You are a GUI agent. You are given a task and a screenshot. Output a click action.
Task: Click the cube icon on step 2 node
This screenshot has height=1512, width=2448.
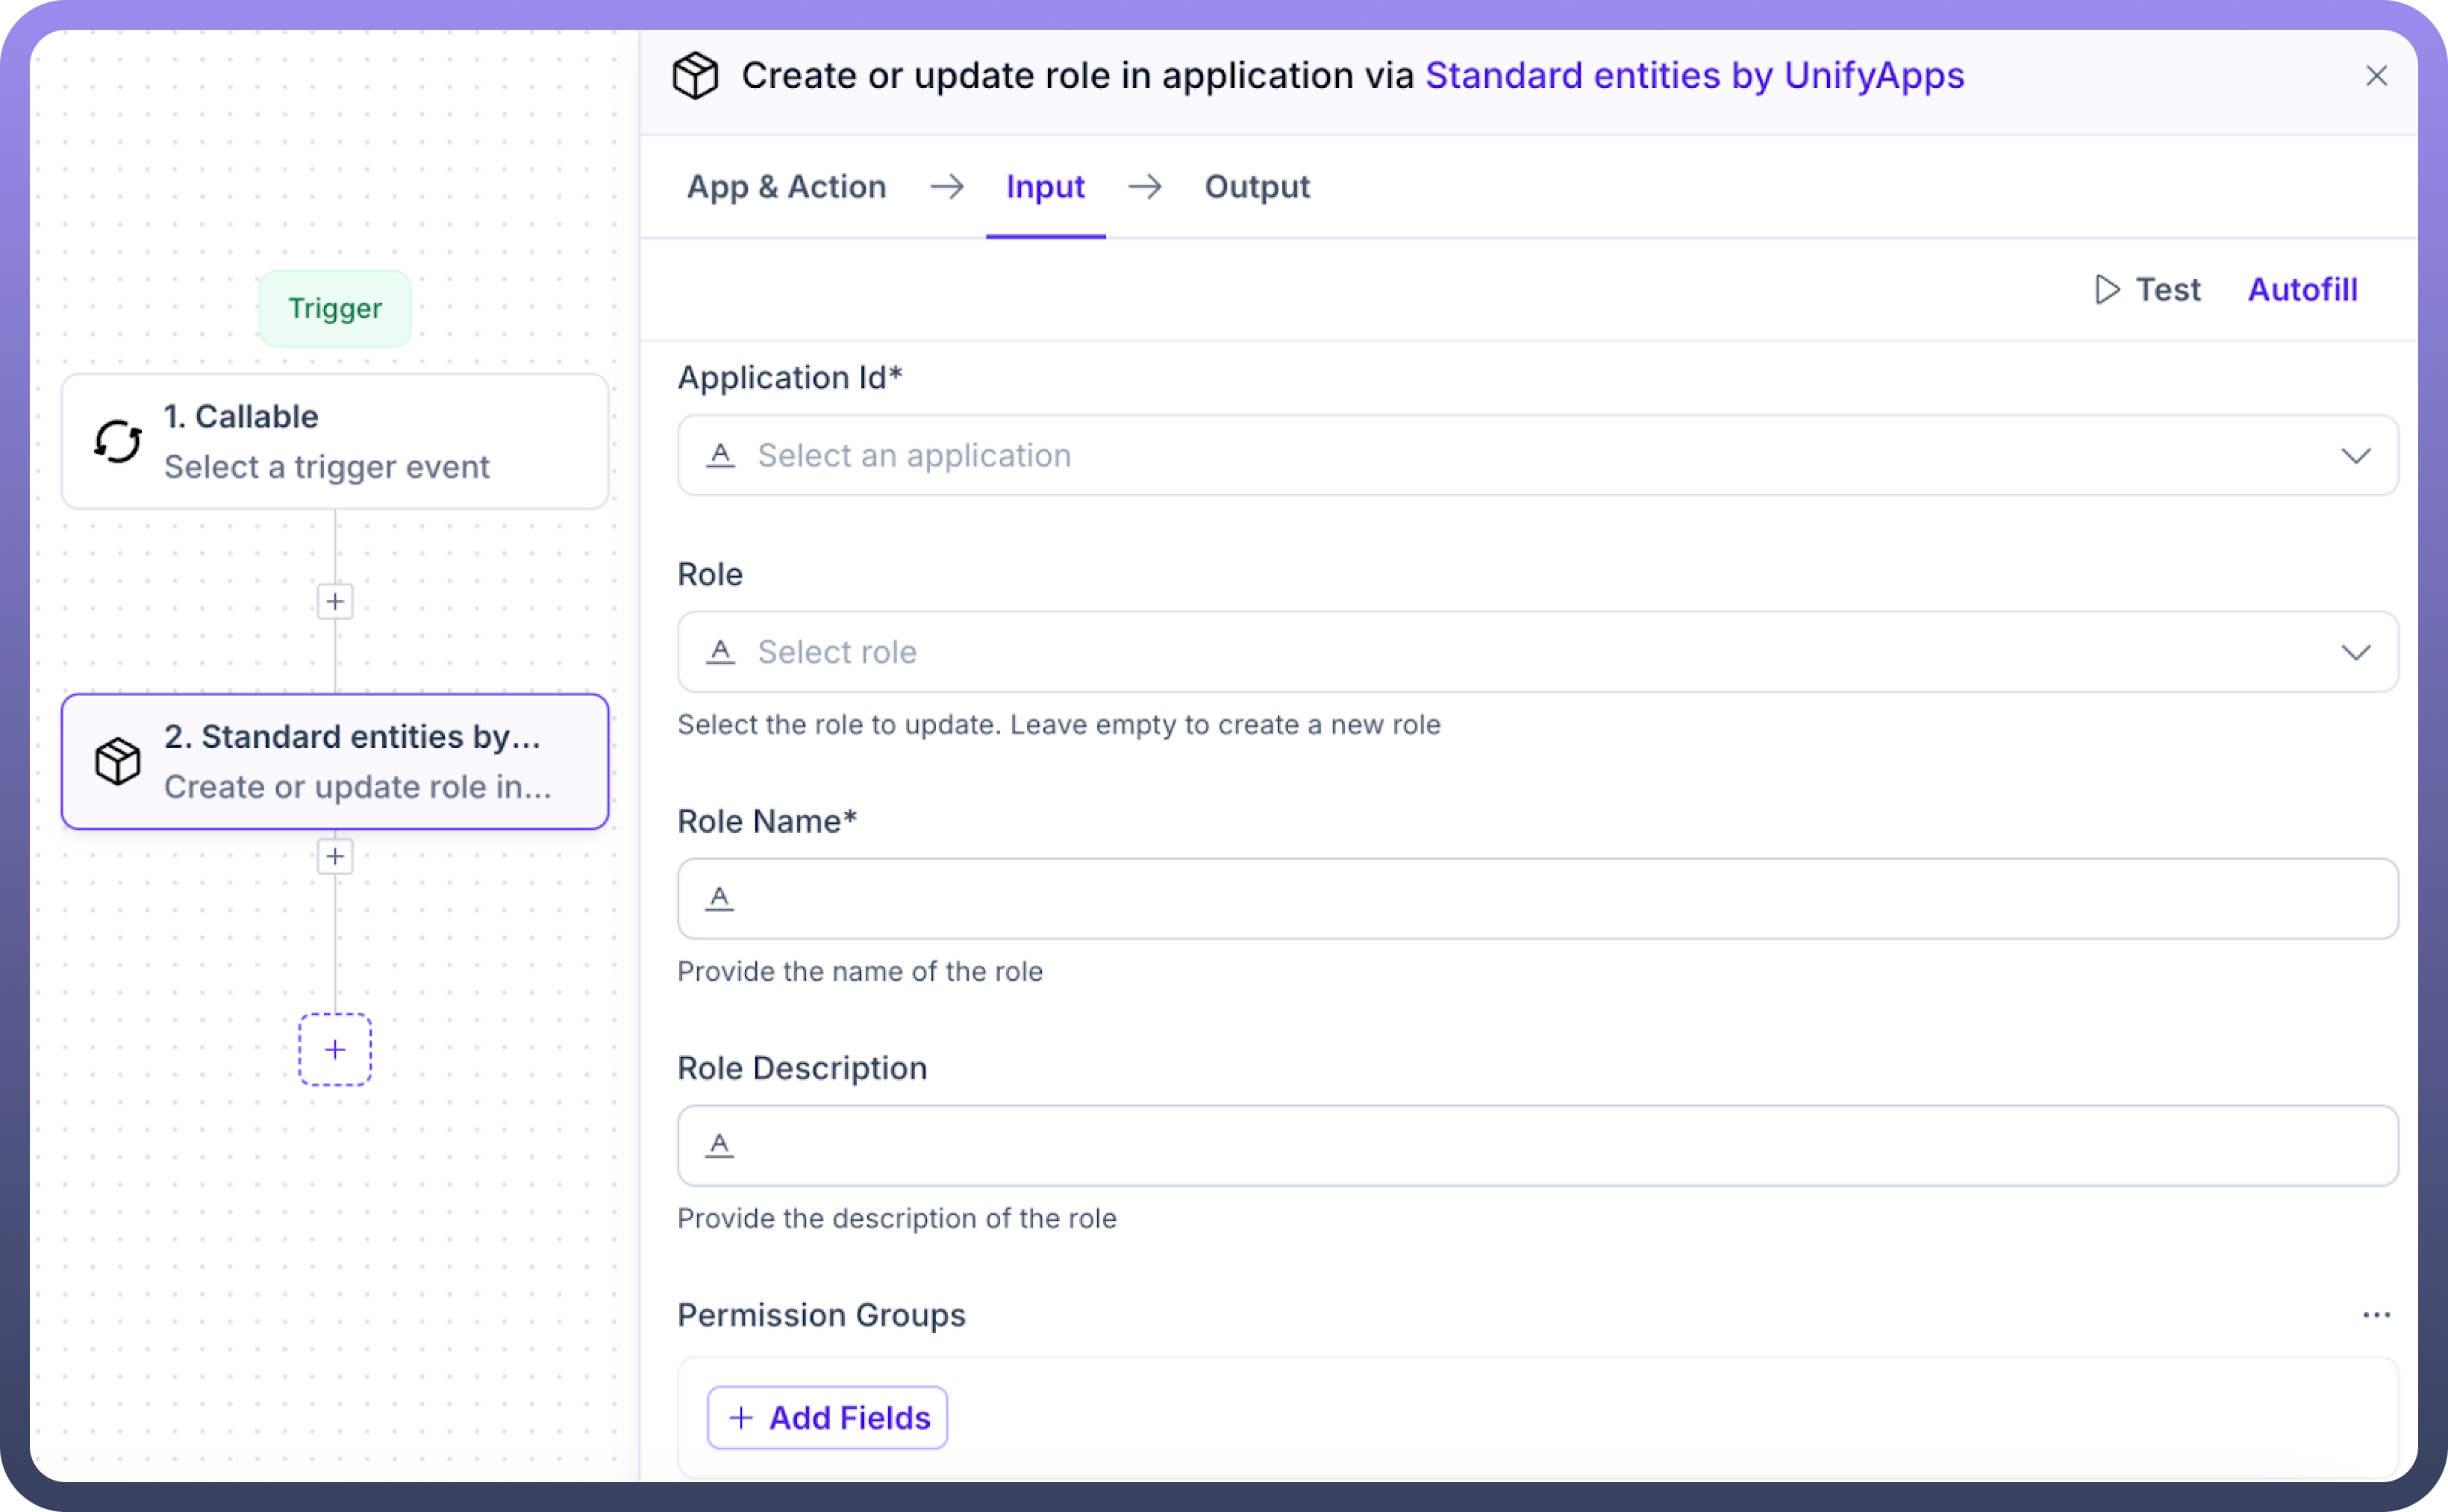pyautogui.click(x=118, y=762)
